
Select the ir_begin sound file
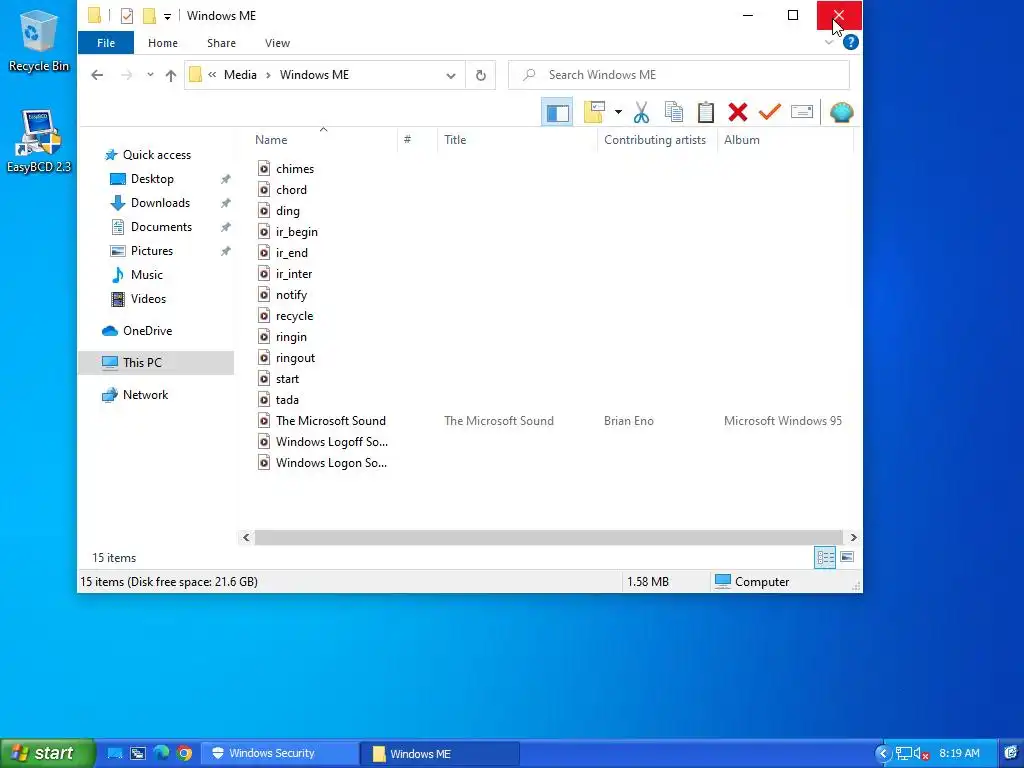(x=296, y=232)
